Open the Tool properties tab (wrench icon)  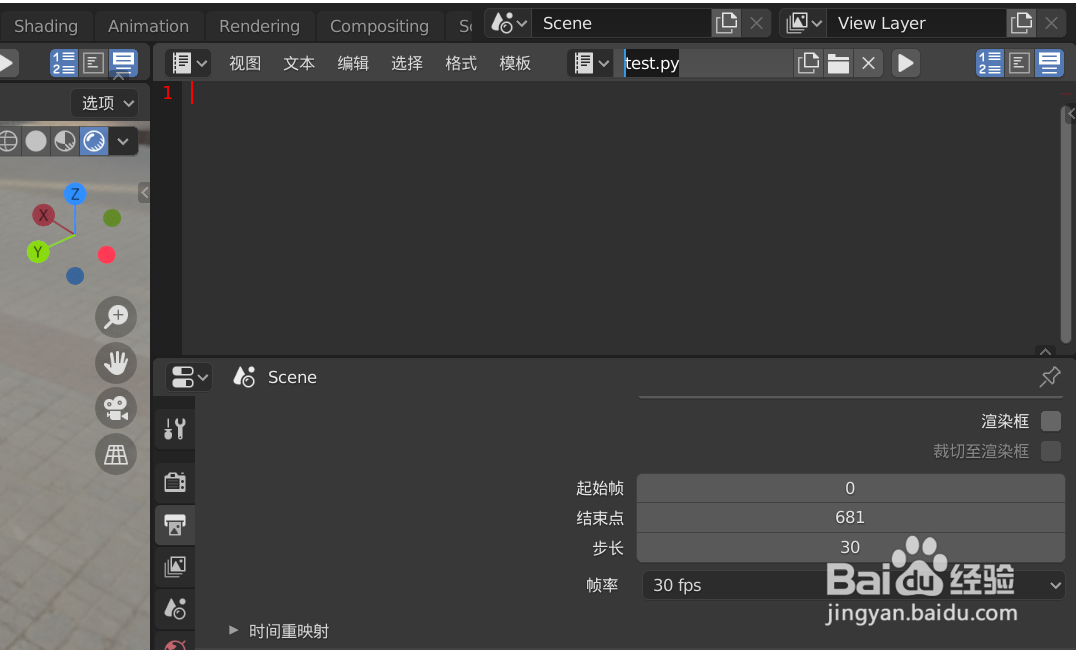175,428
